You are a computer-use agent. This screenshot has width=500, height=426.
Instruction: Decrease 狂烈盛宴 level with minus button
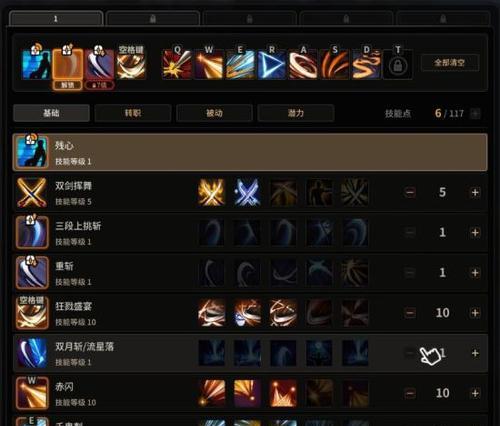tap(410, 313)
